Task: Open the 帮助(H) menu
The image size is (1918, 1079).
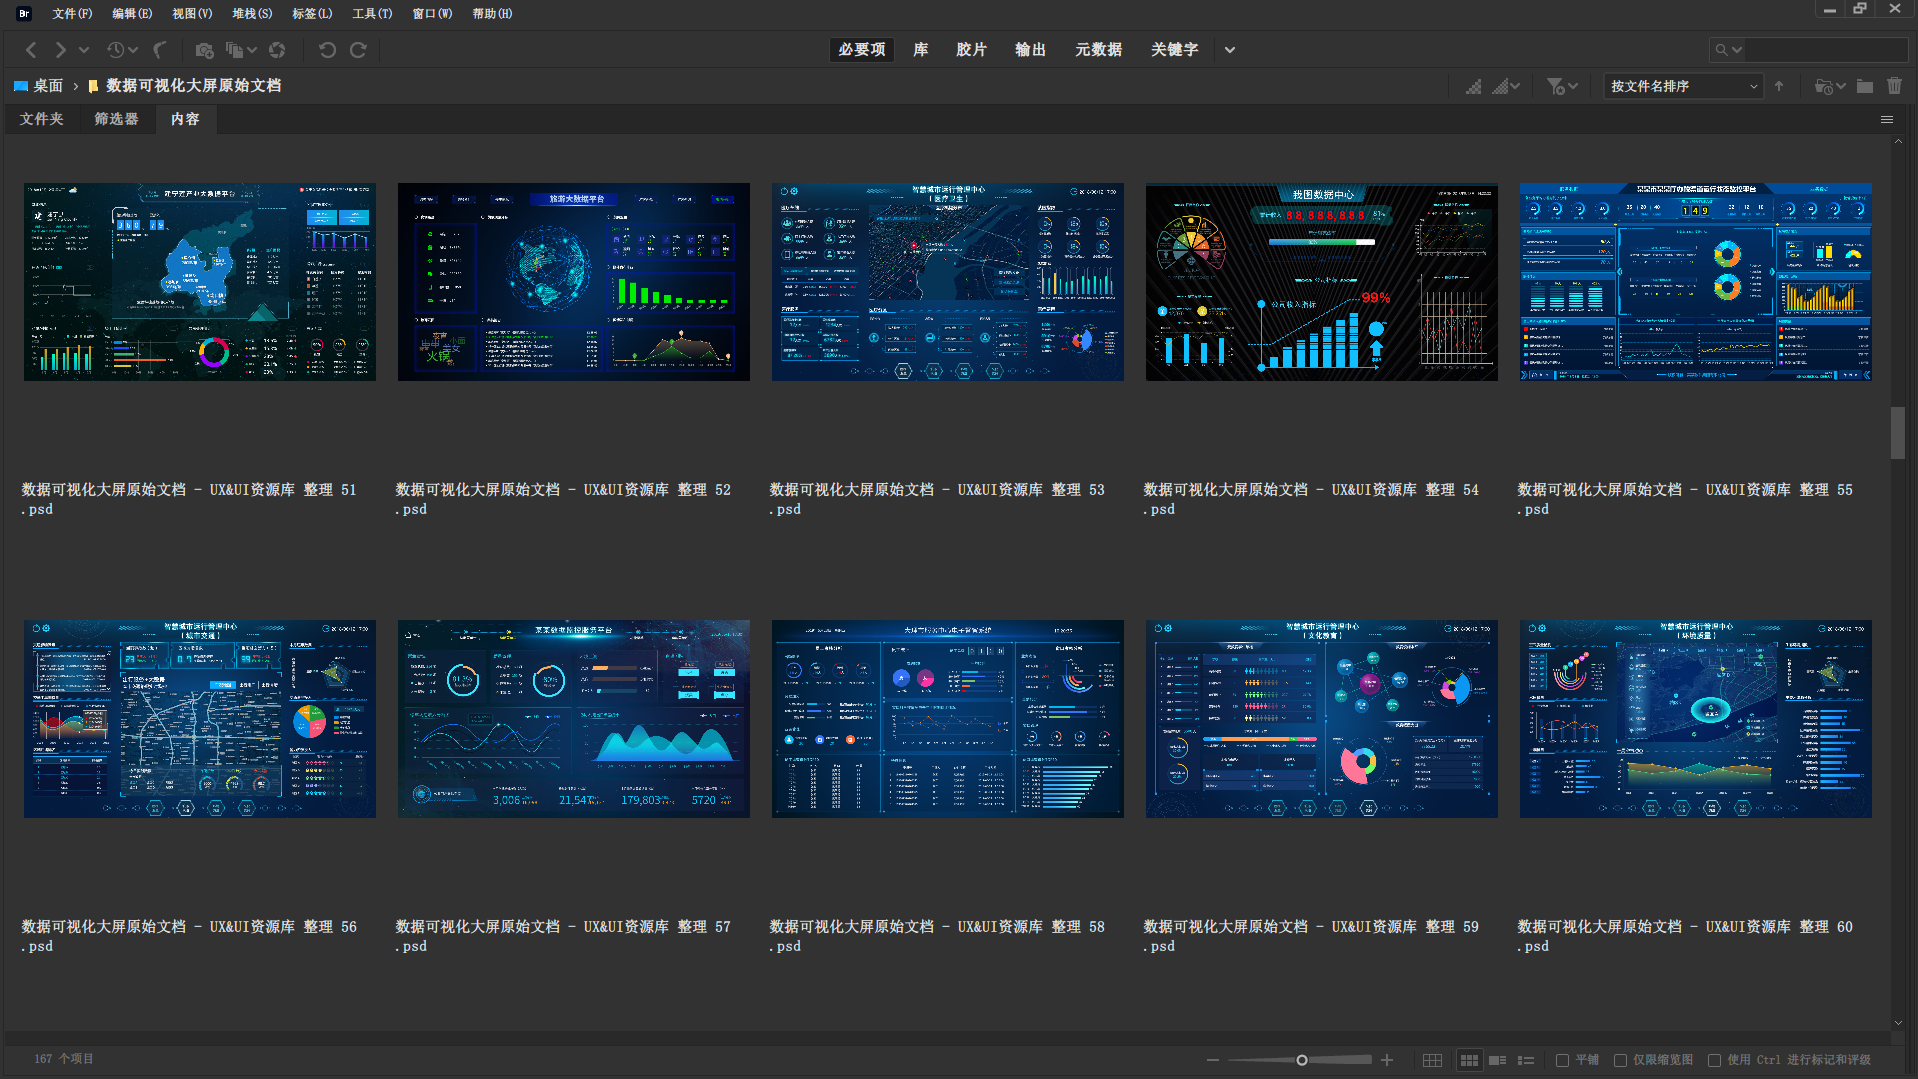Action: point(492,14)
